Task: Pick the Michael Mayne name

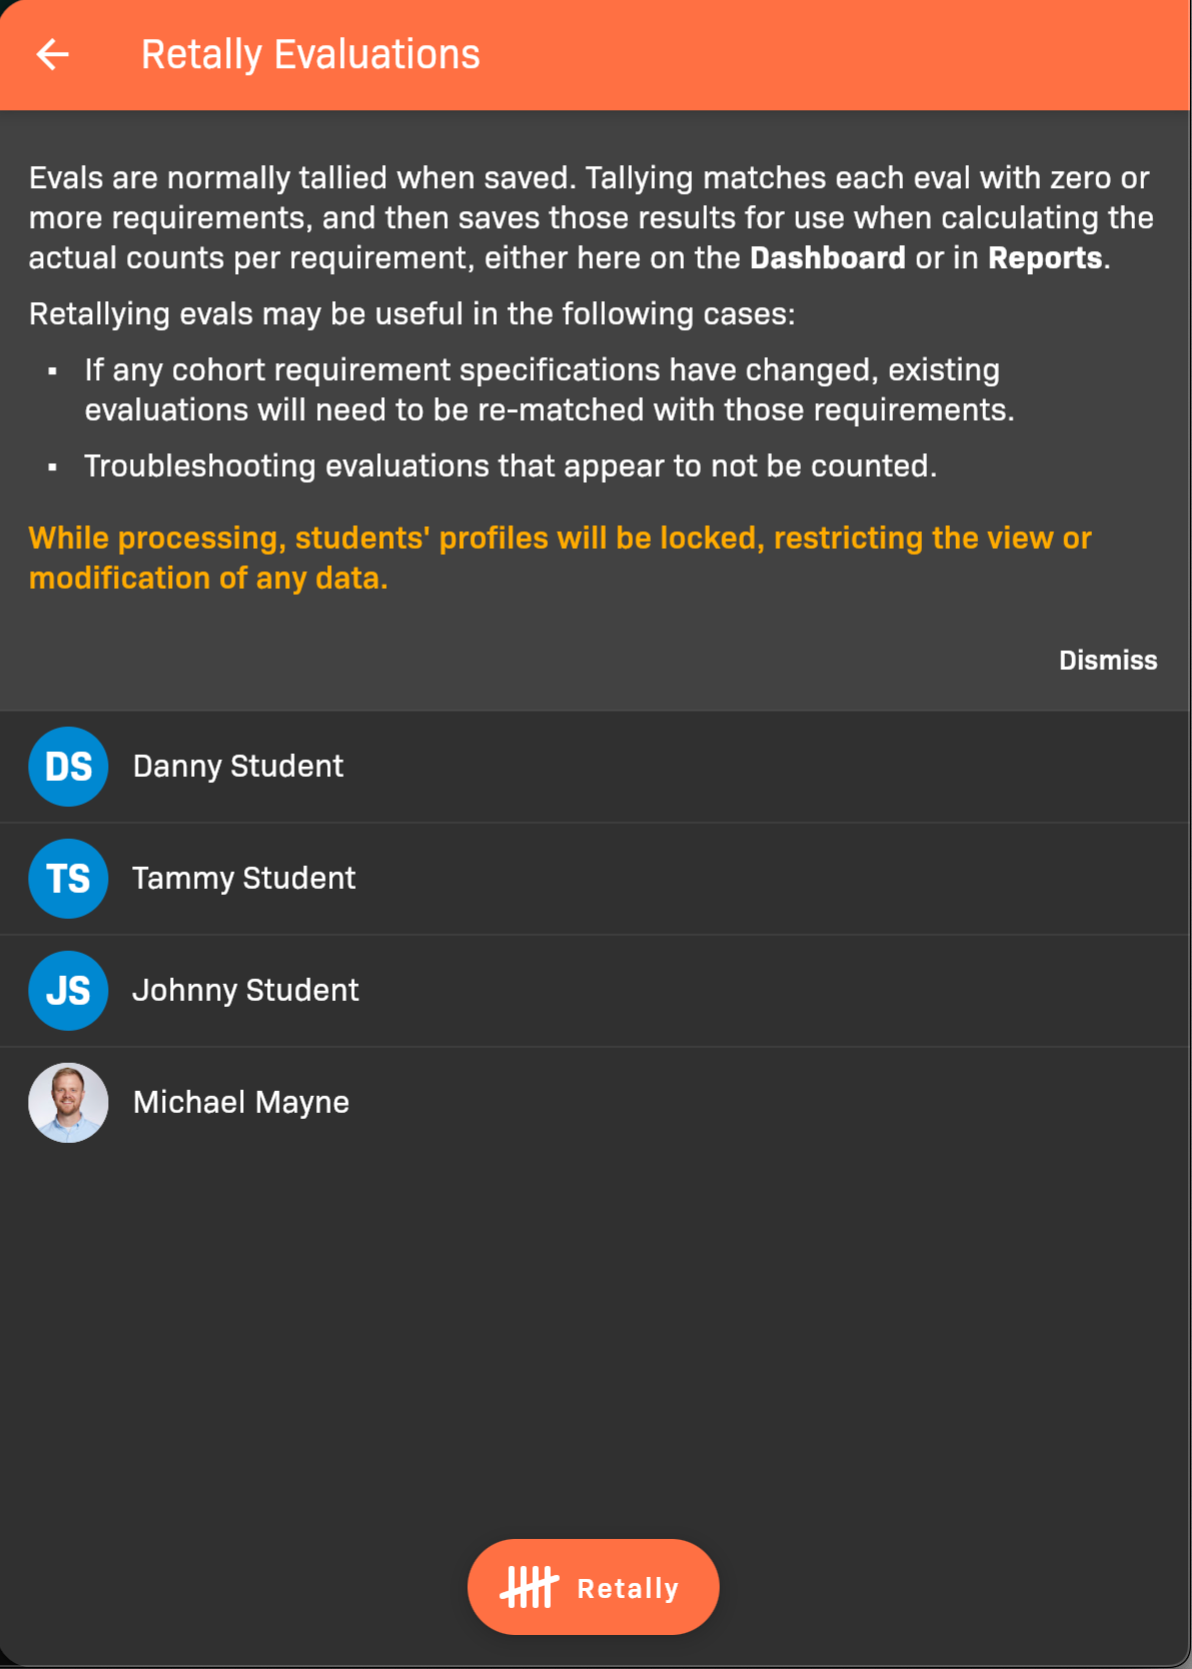Action: (x=241, y=1103)
